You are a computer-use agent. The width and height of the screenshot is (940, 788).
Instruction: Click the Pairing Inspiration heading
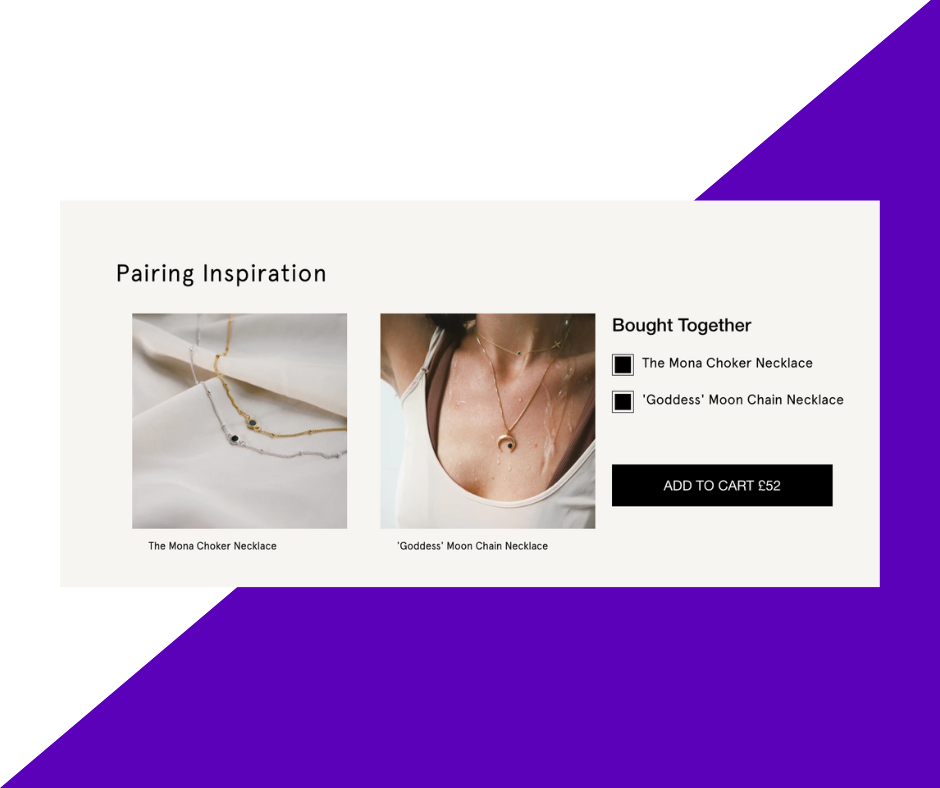point(221,273)
